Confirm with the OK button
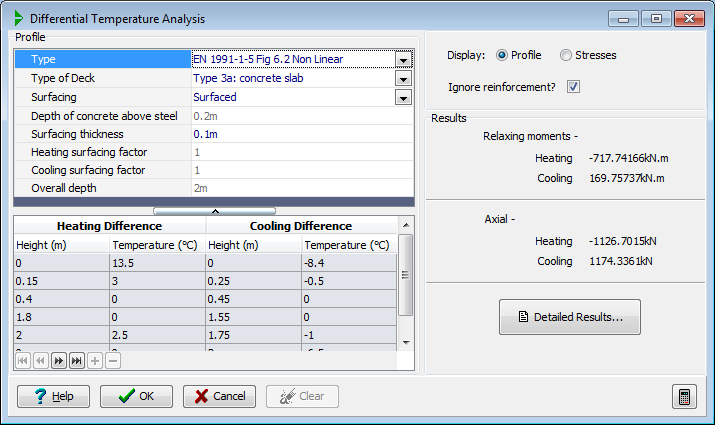Viewport: 715px width, 425px height. coord(136,396)
